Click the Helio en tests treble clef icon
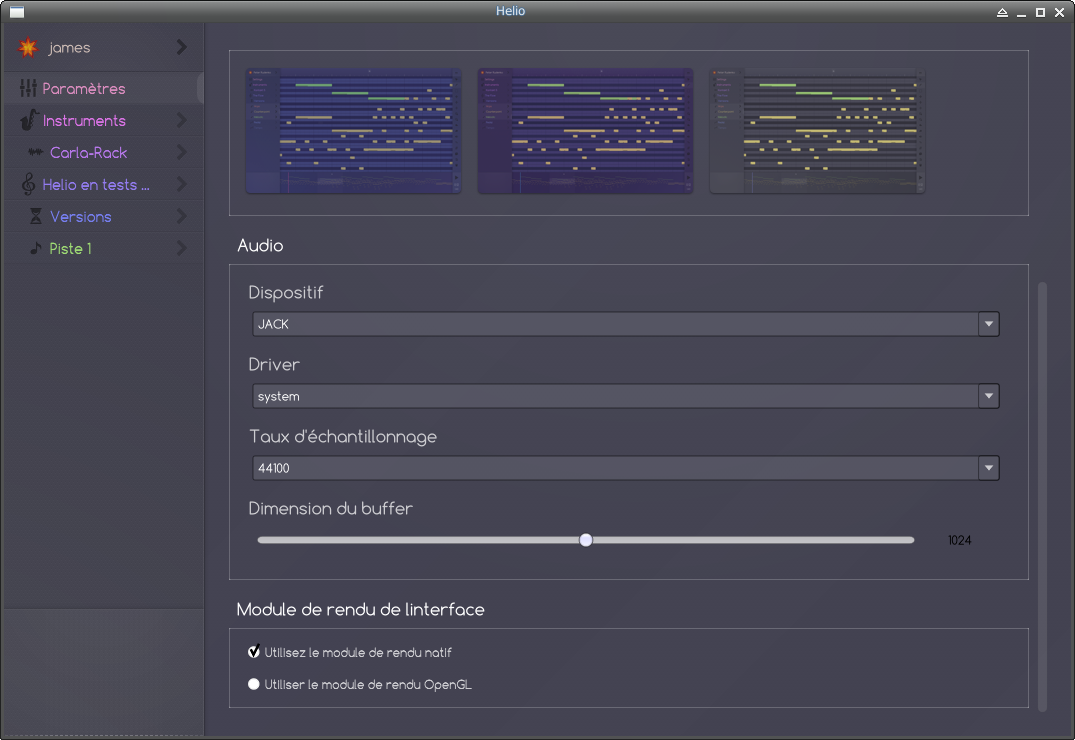 28,184
